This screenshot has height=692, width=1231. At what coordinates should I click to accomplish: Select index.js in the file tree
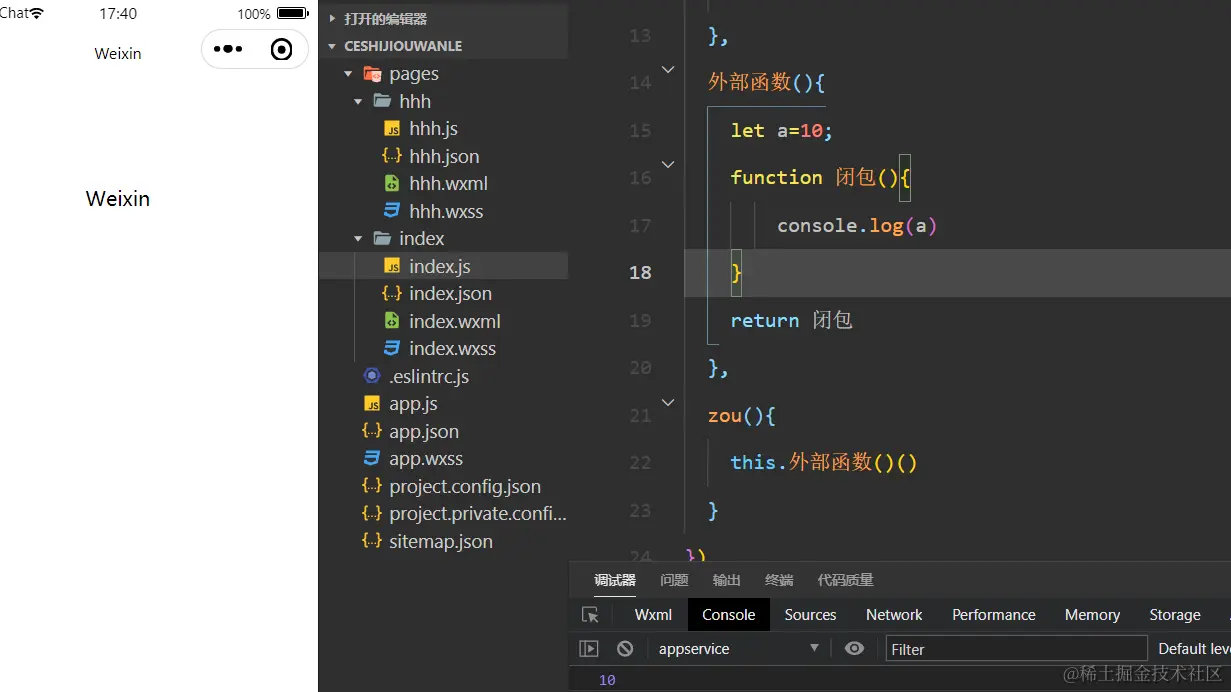click(x=443, y=266)
